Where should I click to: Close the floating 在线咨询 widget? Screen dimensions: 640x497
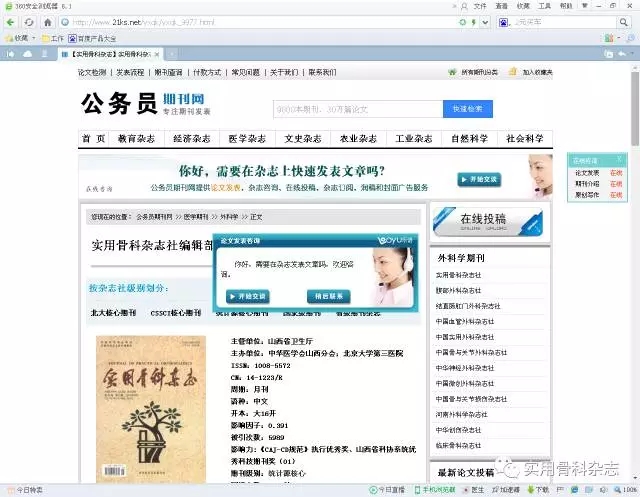619,159
